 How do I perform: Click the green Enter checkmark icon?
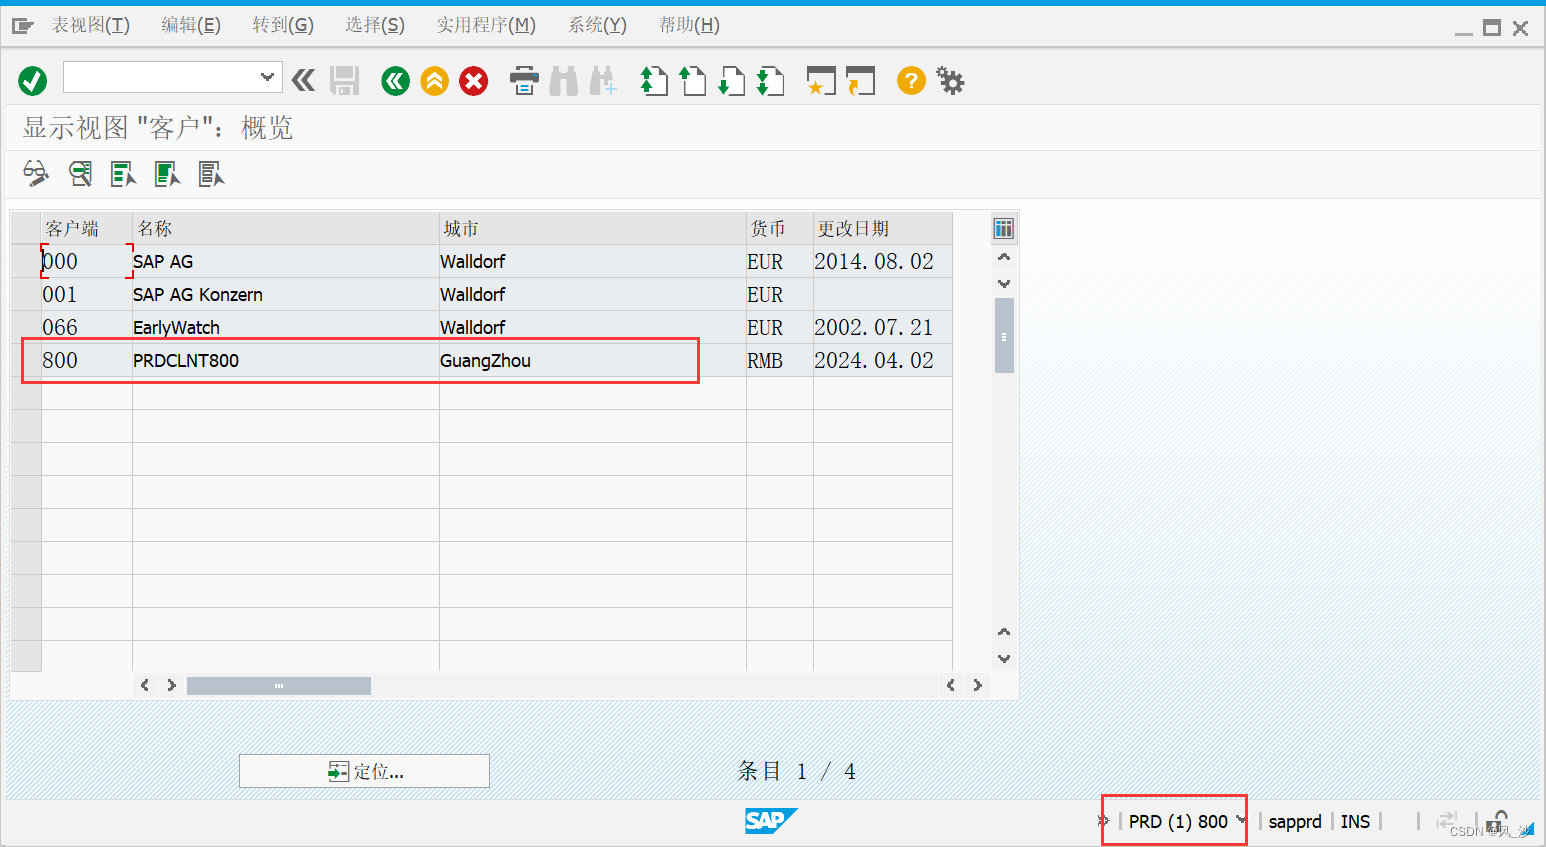[x=33, y=81]
